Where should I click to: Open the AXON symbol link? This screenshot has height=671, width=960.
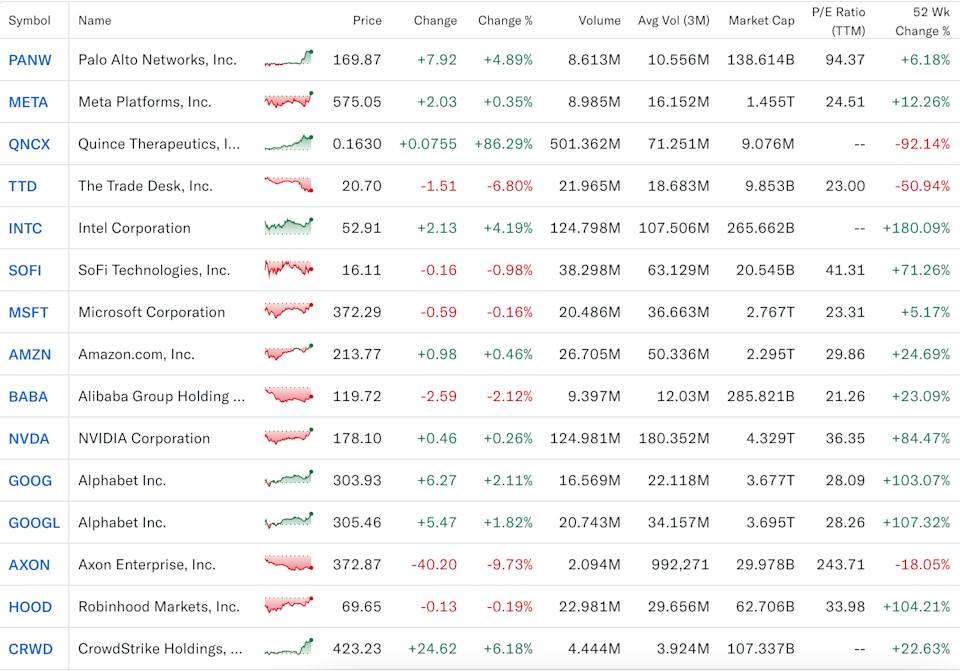pyautogui.click(x=29, y=564)
